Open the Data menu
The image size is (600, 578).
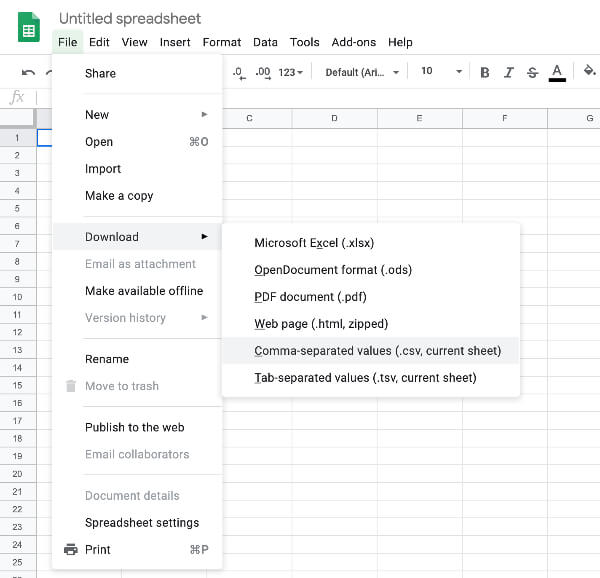(265, 42)
